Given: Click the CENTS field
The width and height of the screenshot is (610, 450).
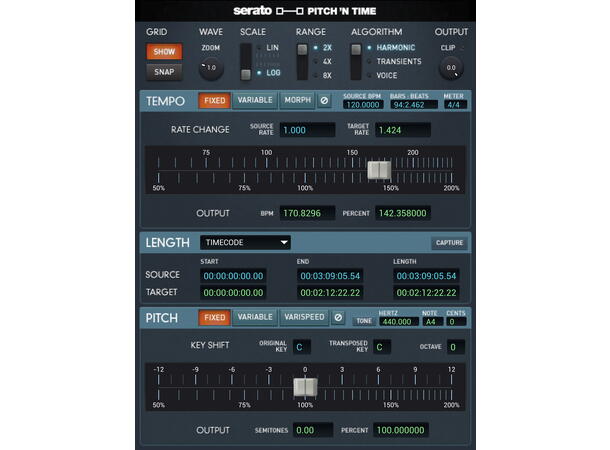Looking at the screenshot, I should [456, 322].
